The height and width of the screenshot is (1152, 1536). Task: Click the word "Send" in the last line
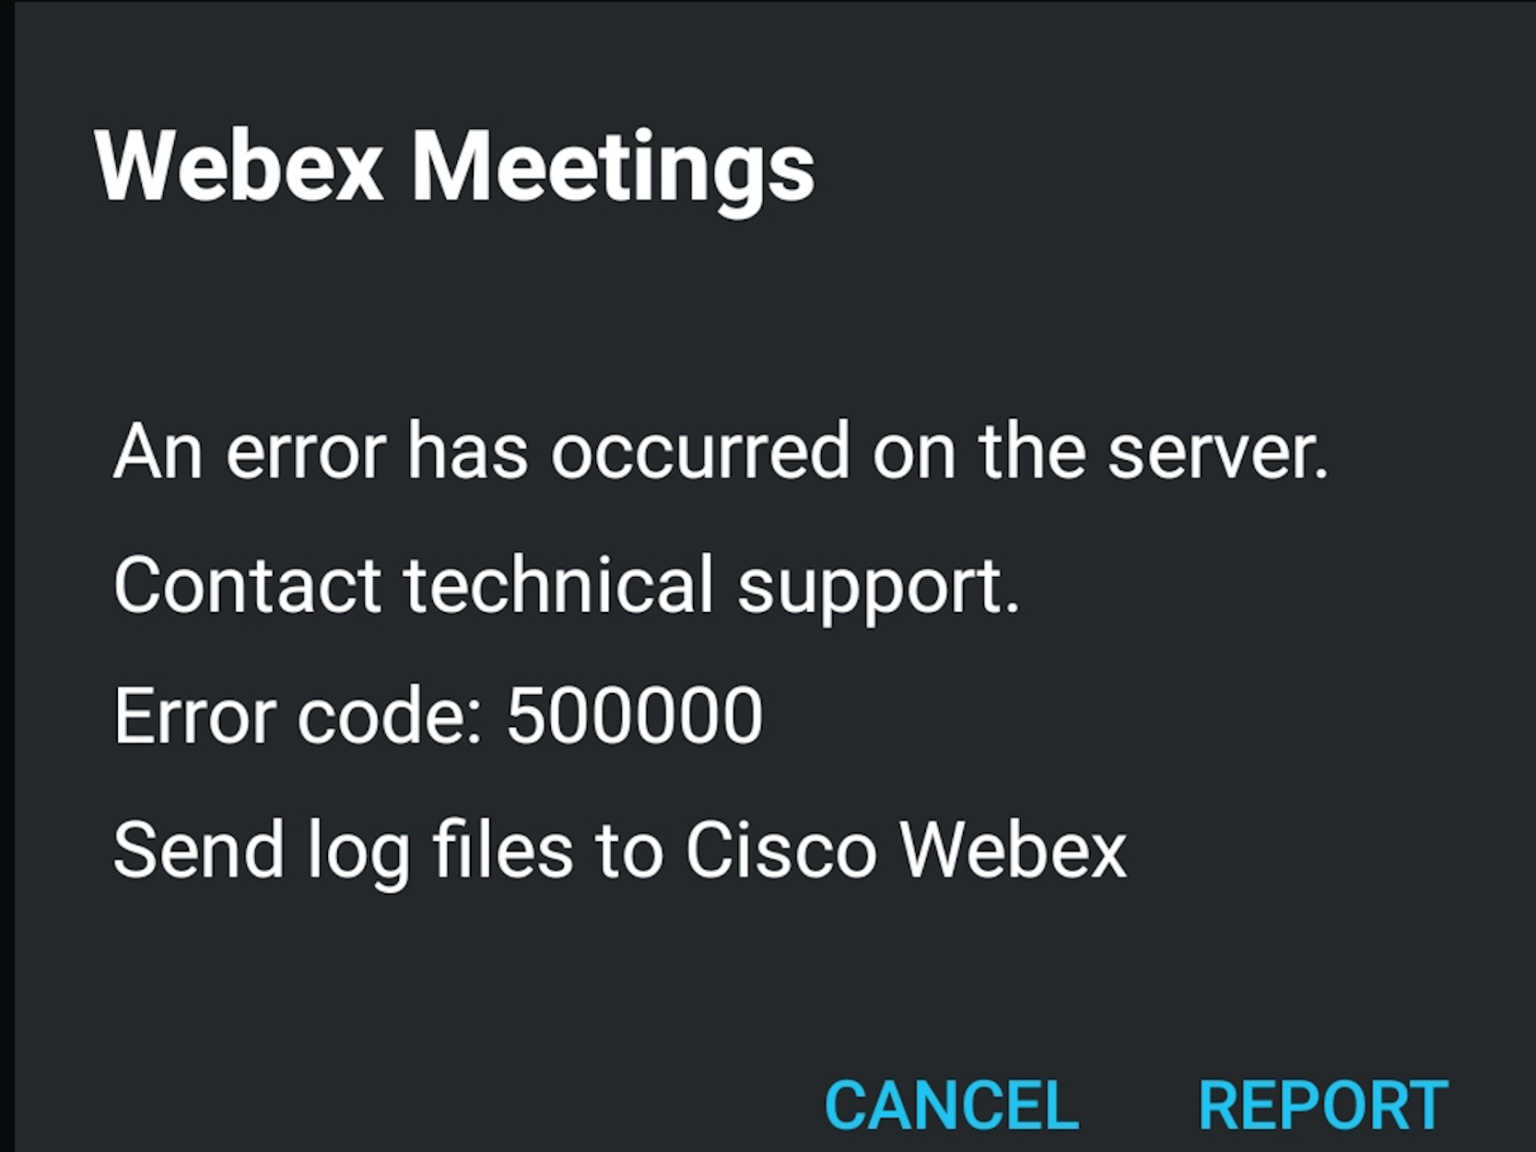(198, 850)
